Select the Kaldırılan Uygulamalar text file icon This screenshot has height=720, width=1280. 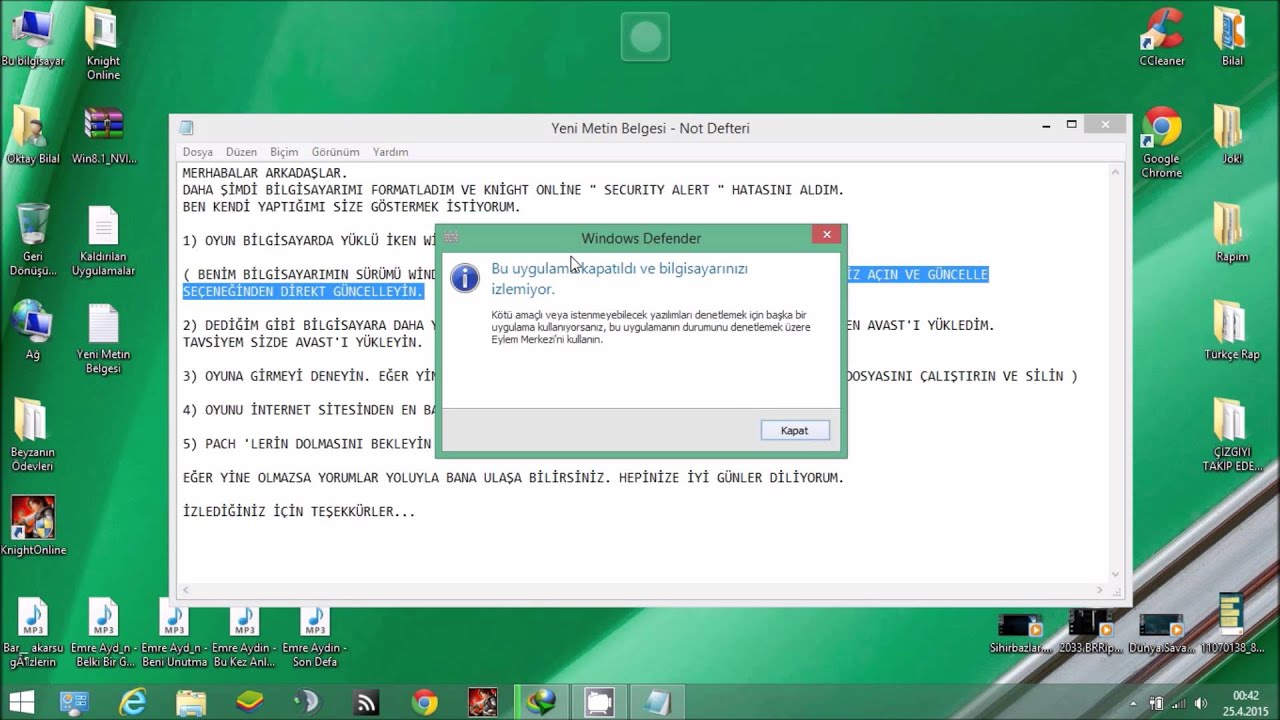(x=103, y=240)
